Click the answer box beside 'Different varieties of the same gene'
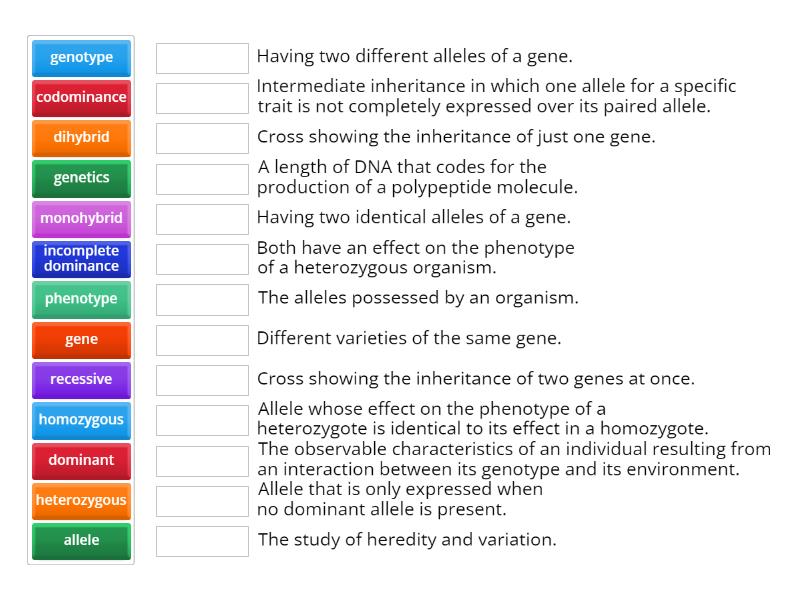Image resolution: width=800 pixels, height=600 pixels. (x=201, y=340)
